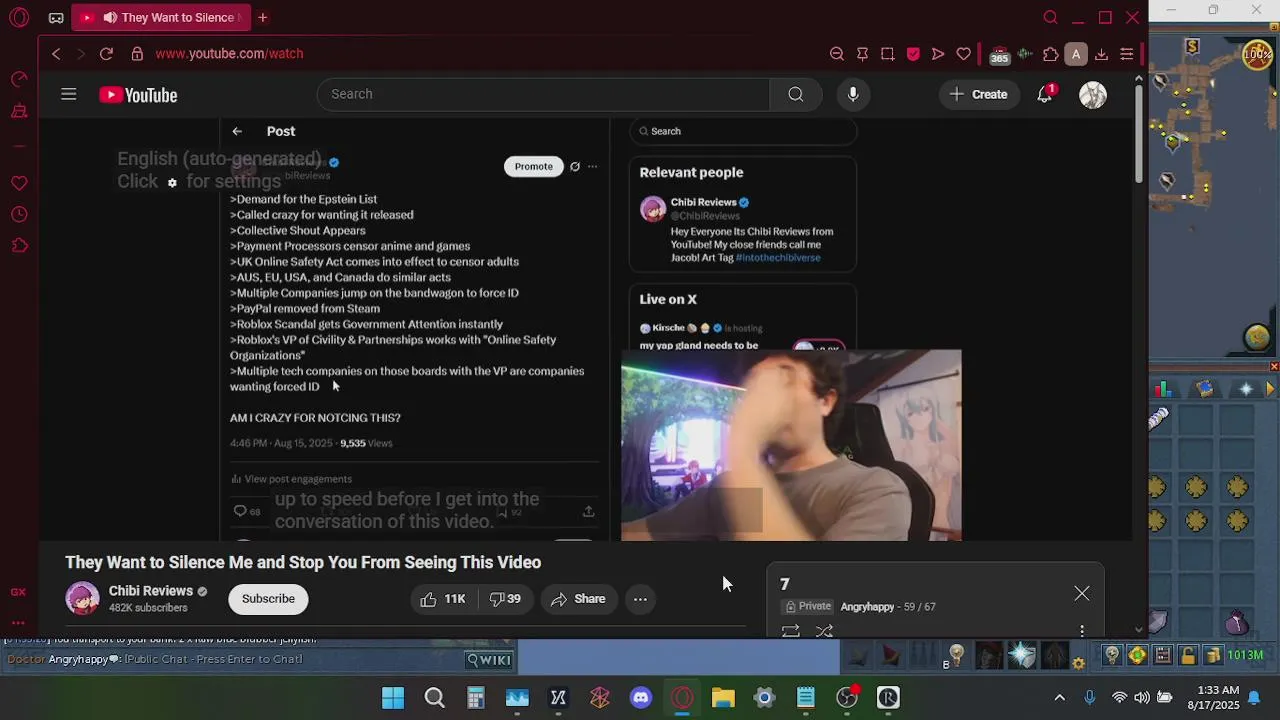Screen dimensions: 1280x720
Task: Click the YouTube search input field
Action: [x=544, y=94]
